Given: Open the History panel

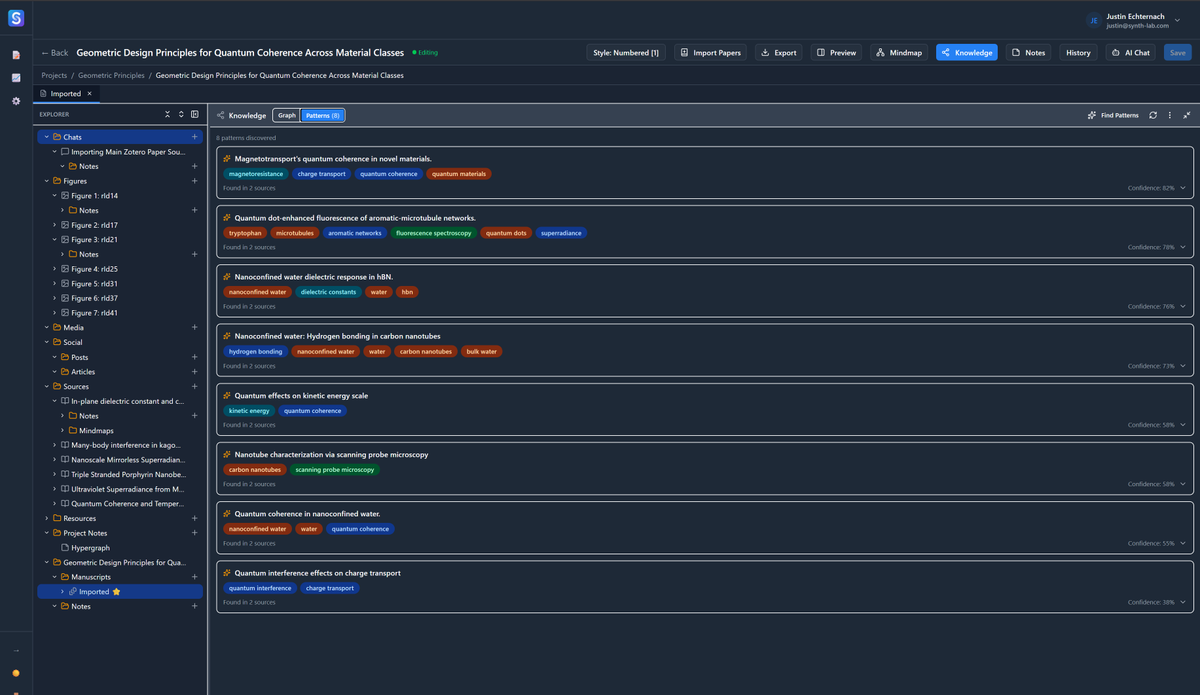Looking at the screenshot, I should [x=1078, y=52].
